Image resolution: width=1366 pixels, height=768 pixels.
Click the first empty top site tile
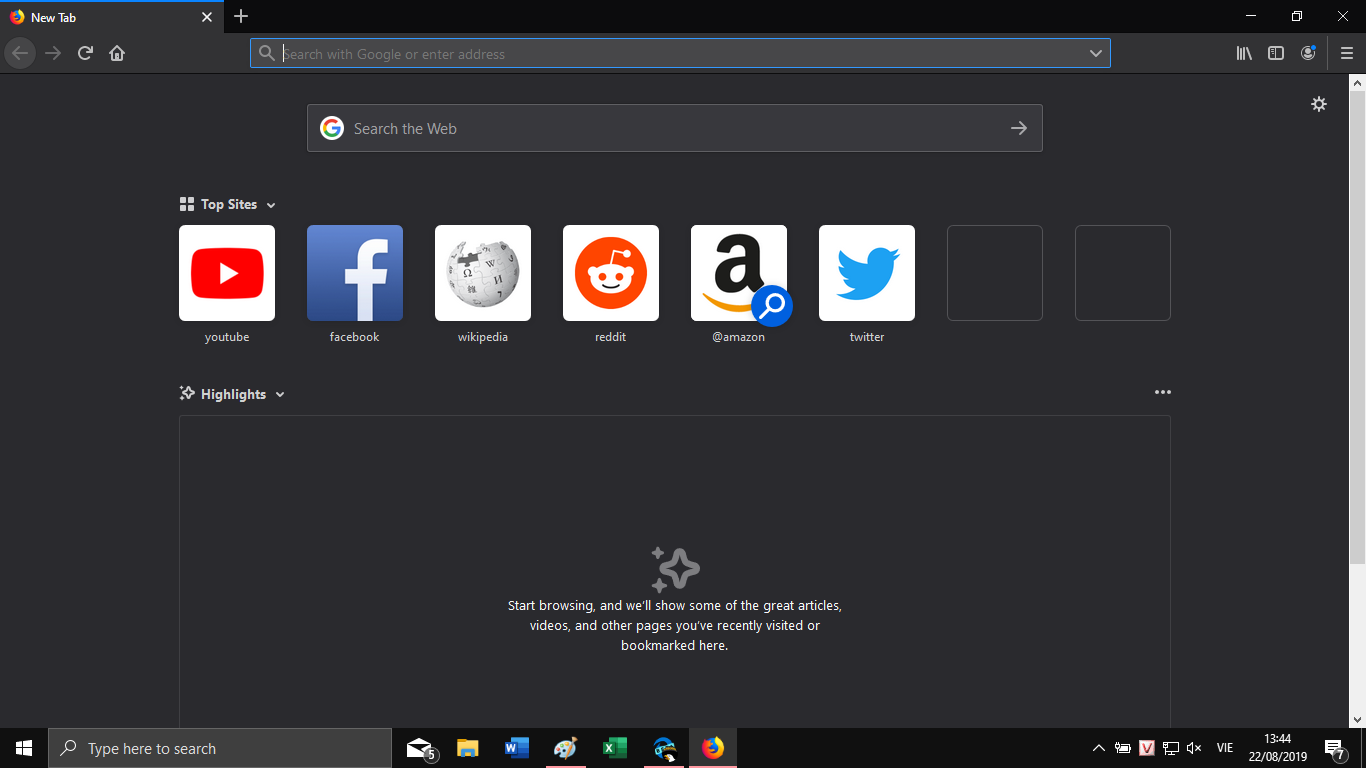point(995,273)
